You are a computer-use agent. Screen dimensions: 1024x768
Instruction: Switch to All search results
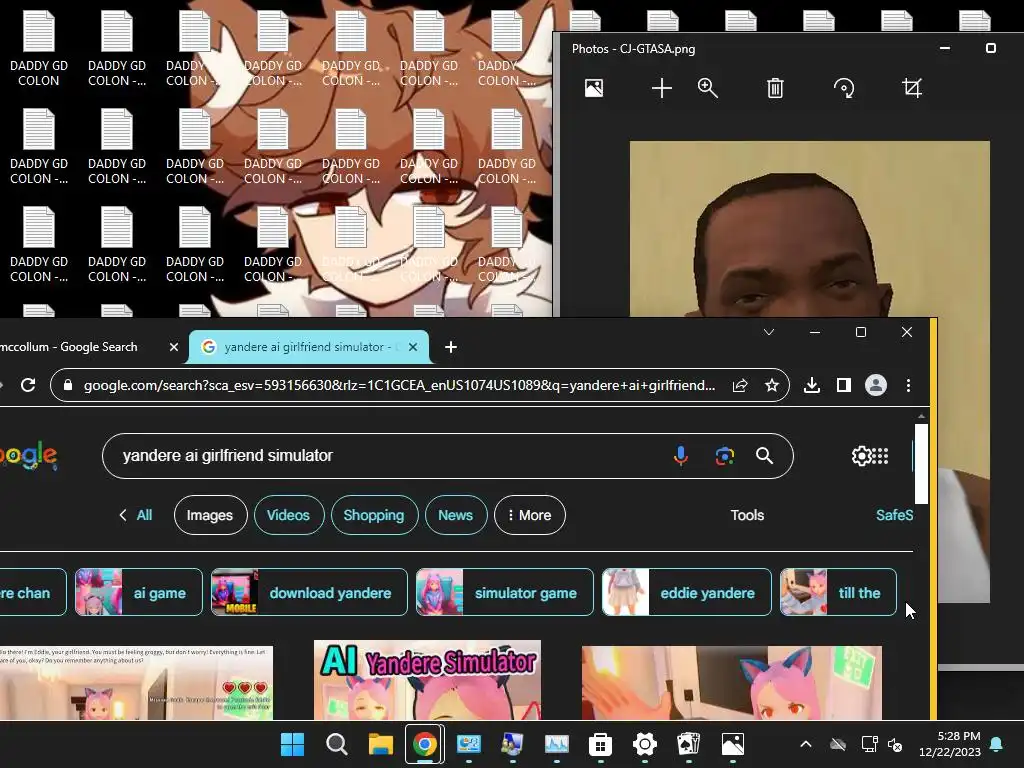point(144,515)
